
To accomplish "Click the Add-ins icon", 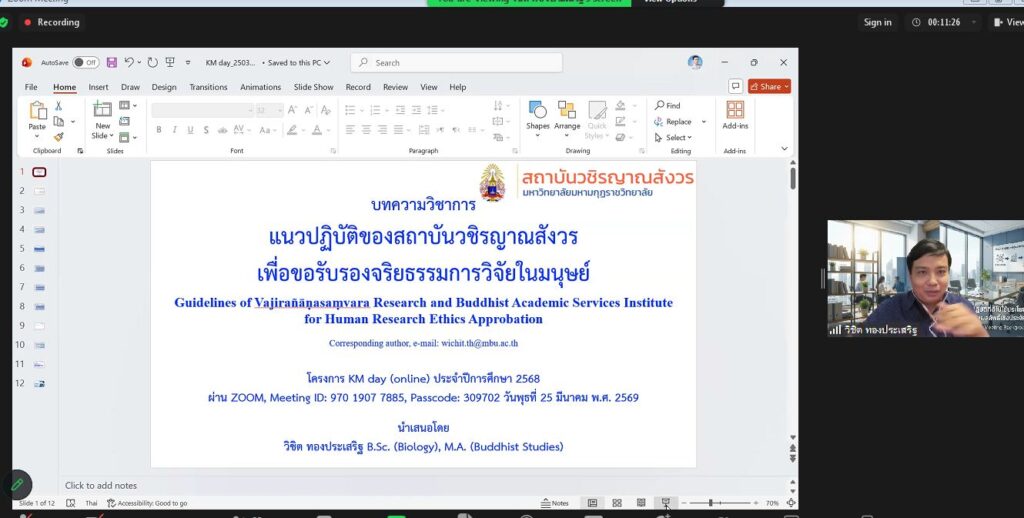I will point(735,114).
